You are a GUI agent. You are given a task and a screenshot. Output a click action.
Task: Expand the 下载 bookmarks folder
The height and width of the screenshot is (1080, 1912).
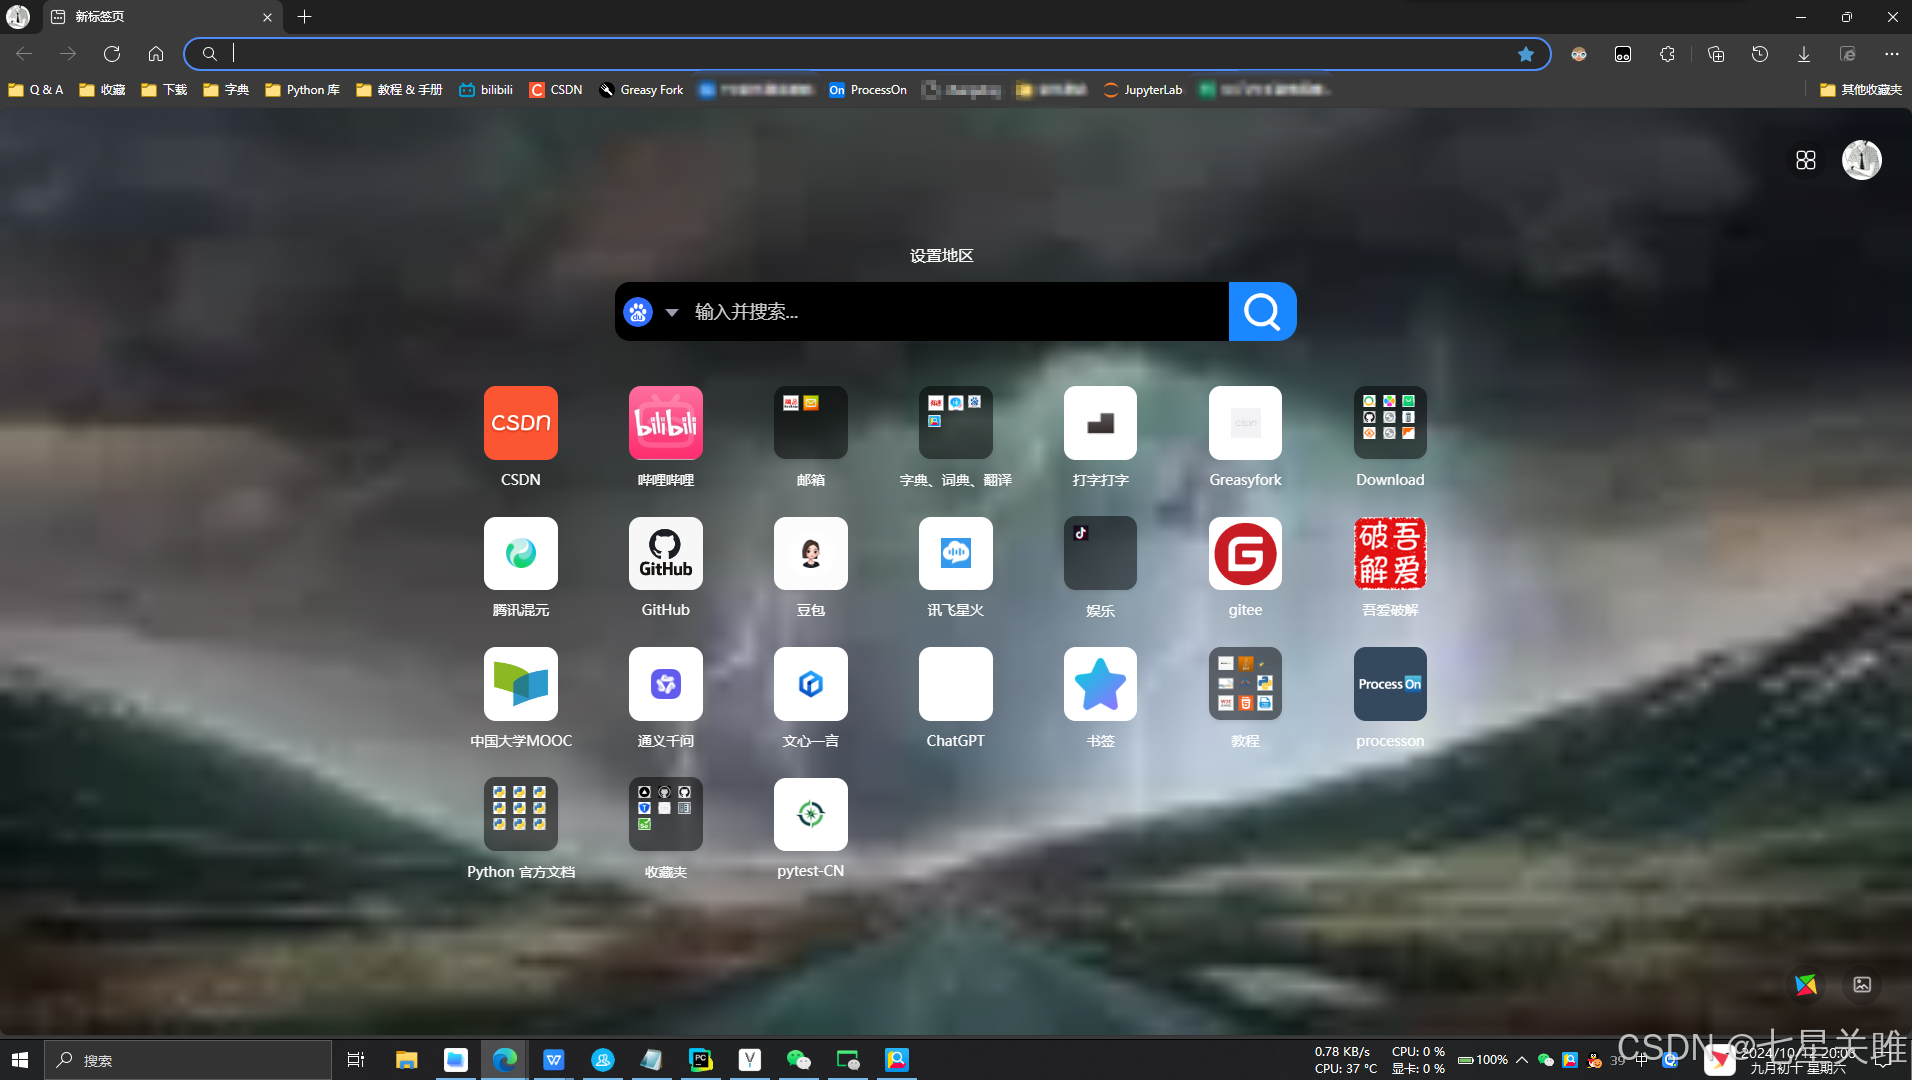[x=165, y=90]
